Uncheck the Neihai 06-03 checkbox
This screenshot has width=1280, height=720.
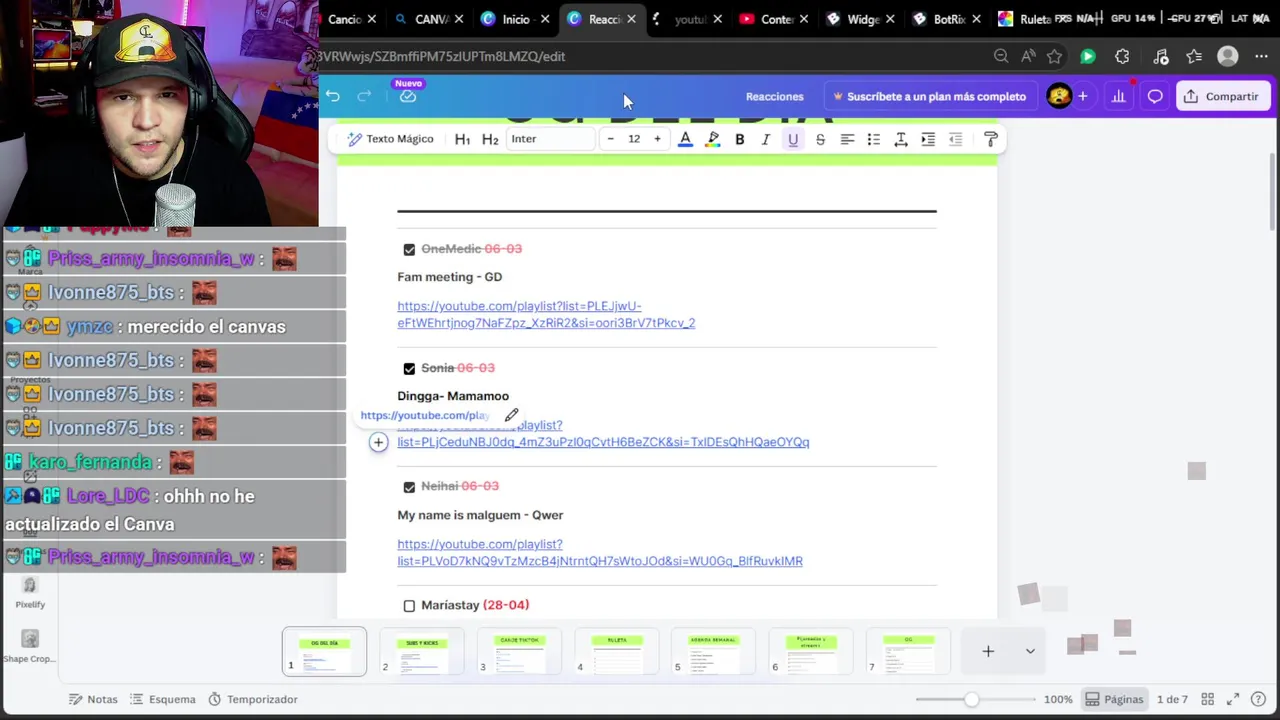(x=409, y=487)
